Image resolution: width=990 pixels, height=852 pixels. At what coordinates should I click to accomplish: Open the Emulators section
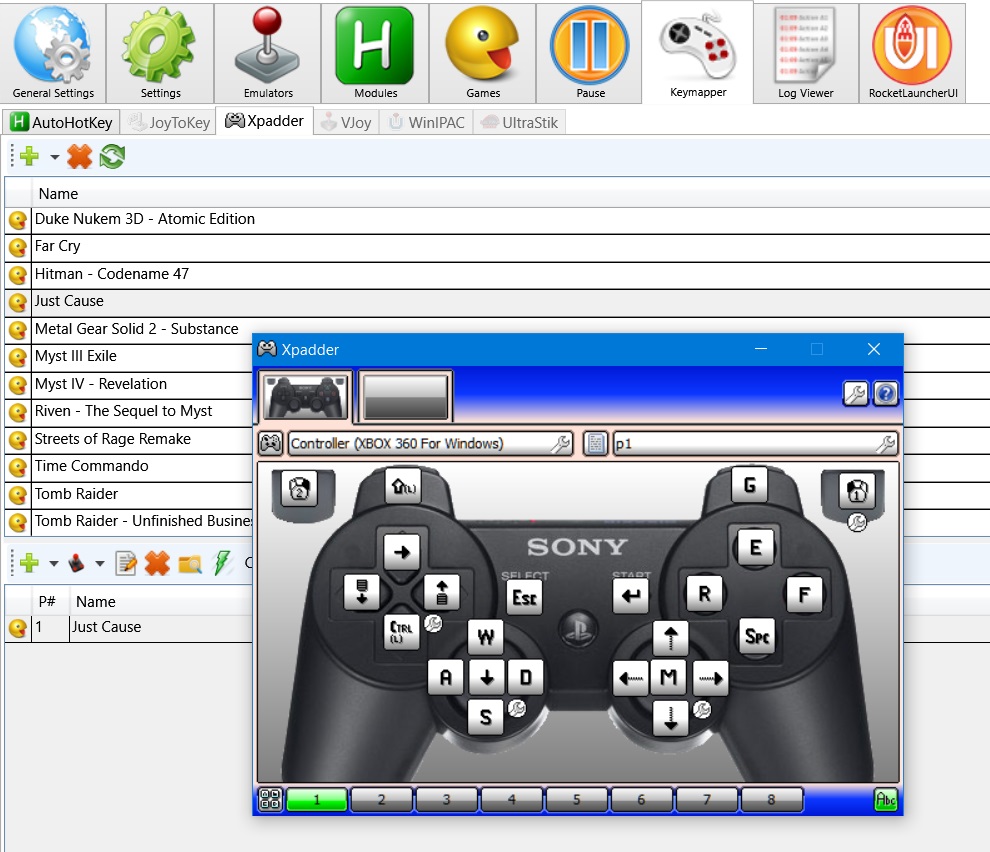[268, 52]
